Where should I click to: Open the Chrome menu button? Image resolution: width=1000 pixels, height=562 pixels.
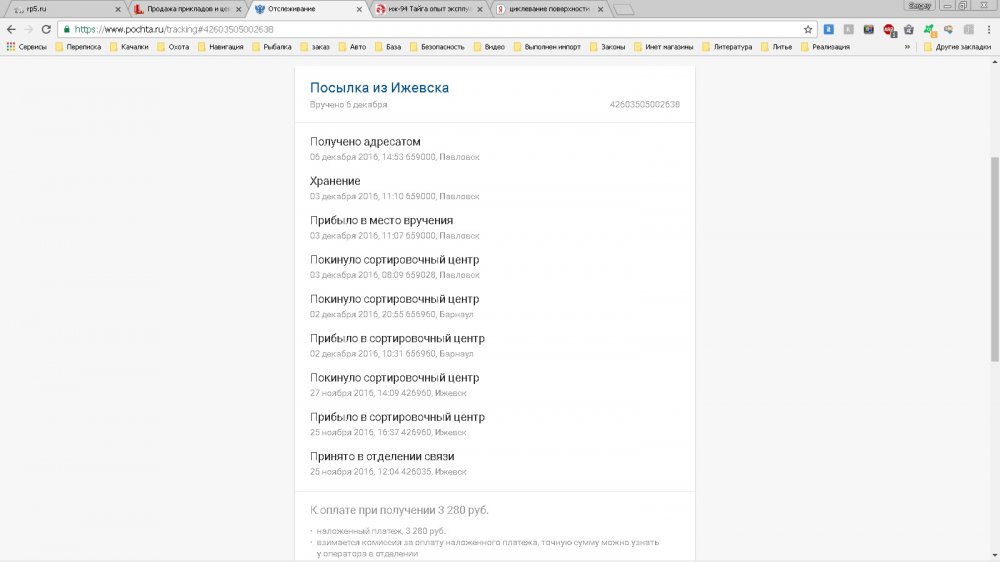(987, 30)
